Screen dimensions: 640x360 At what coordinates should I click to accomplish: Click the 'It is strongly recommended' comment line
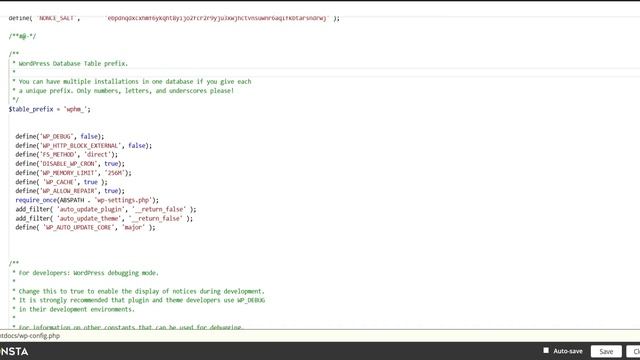(x=138, y=300)
